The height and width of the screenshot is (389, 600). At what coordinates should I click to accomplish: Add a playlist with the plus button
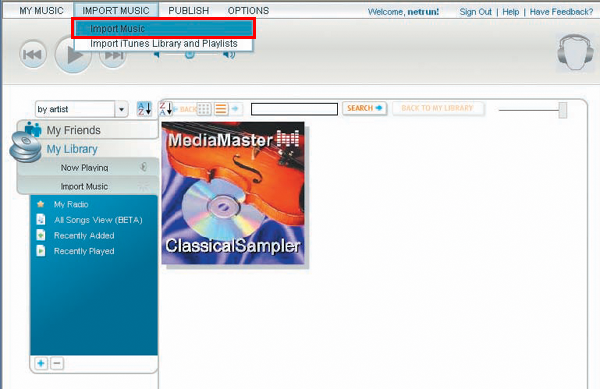pyautogui.click(x=41, y=363)
